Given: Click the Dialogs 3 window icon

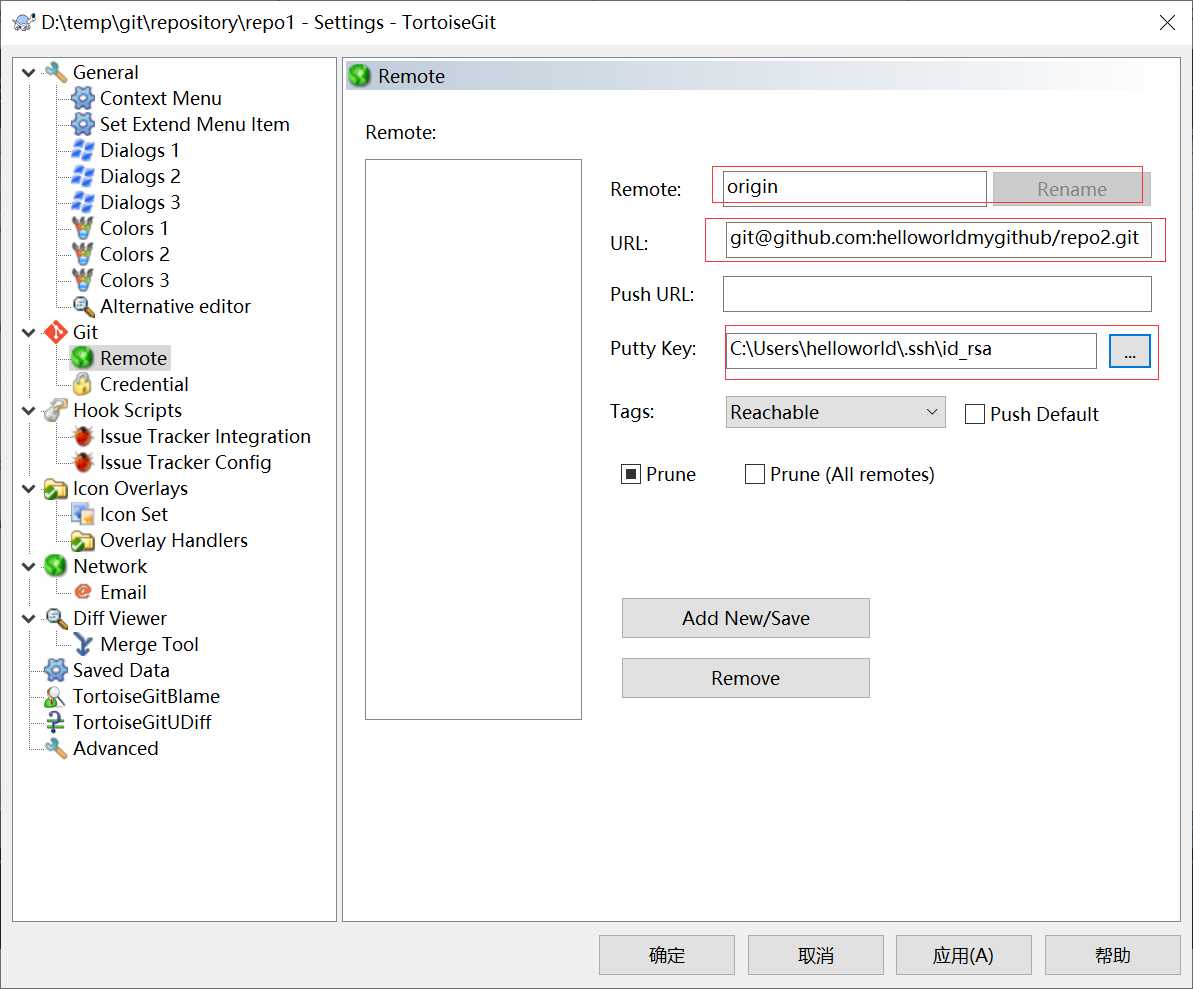Looking at the screenshot, I should pos(82,202).
